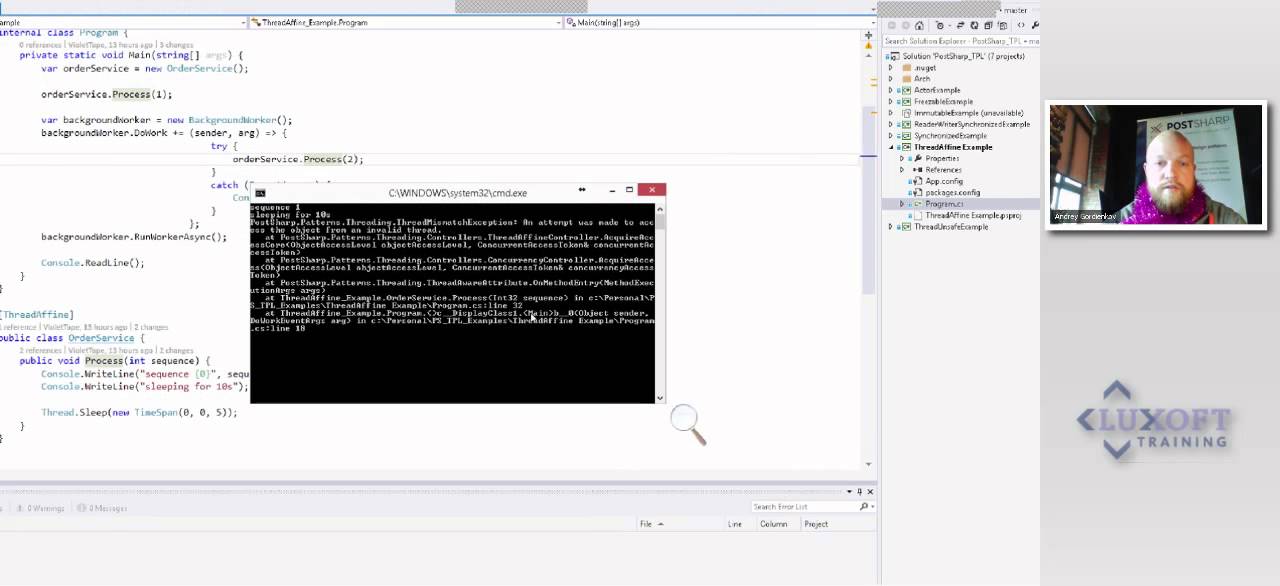Click the '0 references' CodeLens link above Main
The image size is (1280, 586).
tap(41, 45)
